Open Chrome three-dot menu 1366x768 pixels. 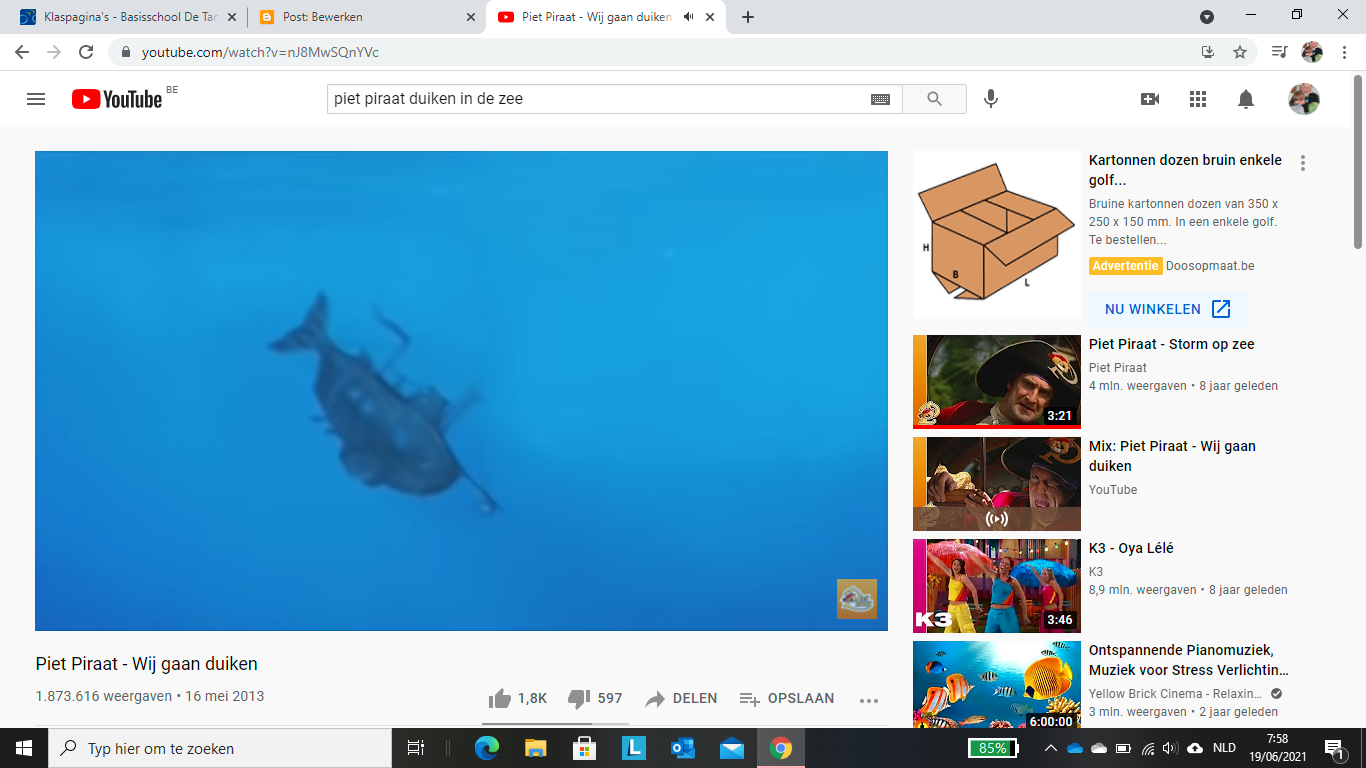(x=1345, y=52)
